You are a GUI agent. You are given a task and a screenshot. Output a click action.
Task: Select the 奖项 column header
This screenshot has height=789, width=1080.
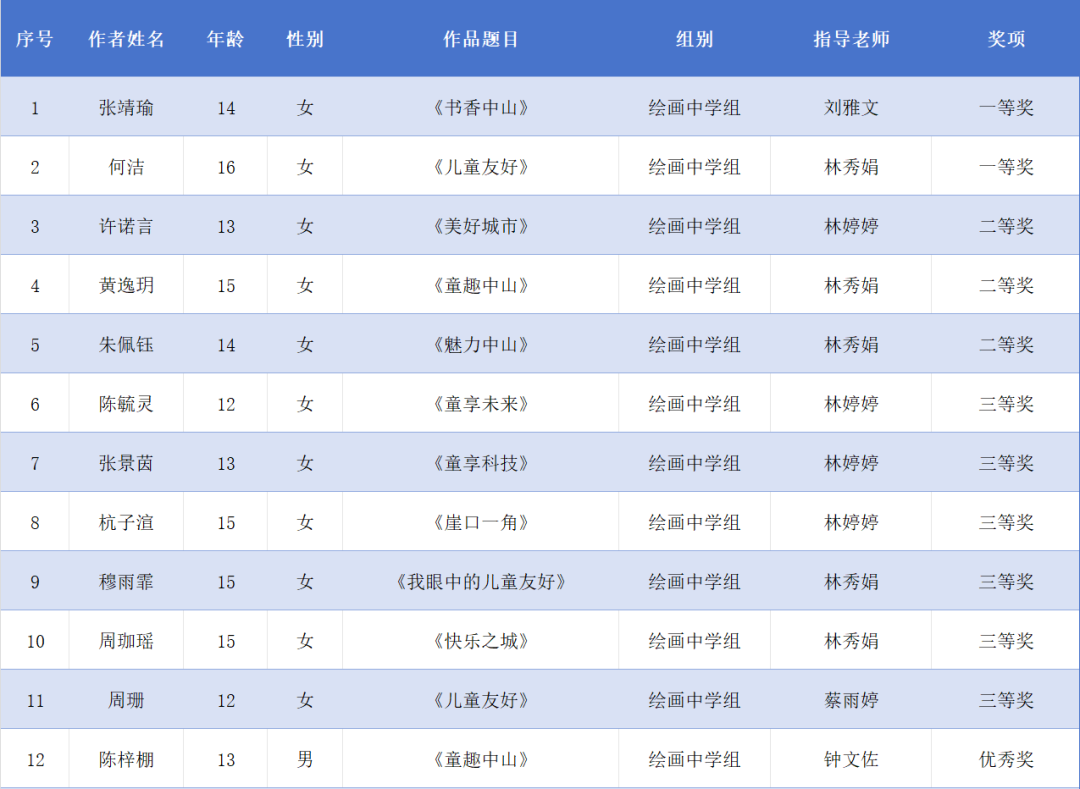[1006, 39]
